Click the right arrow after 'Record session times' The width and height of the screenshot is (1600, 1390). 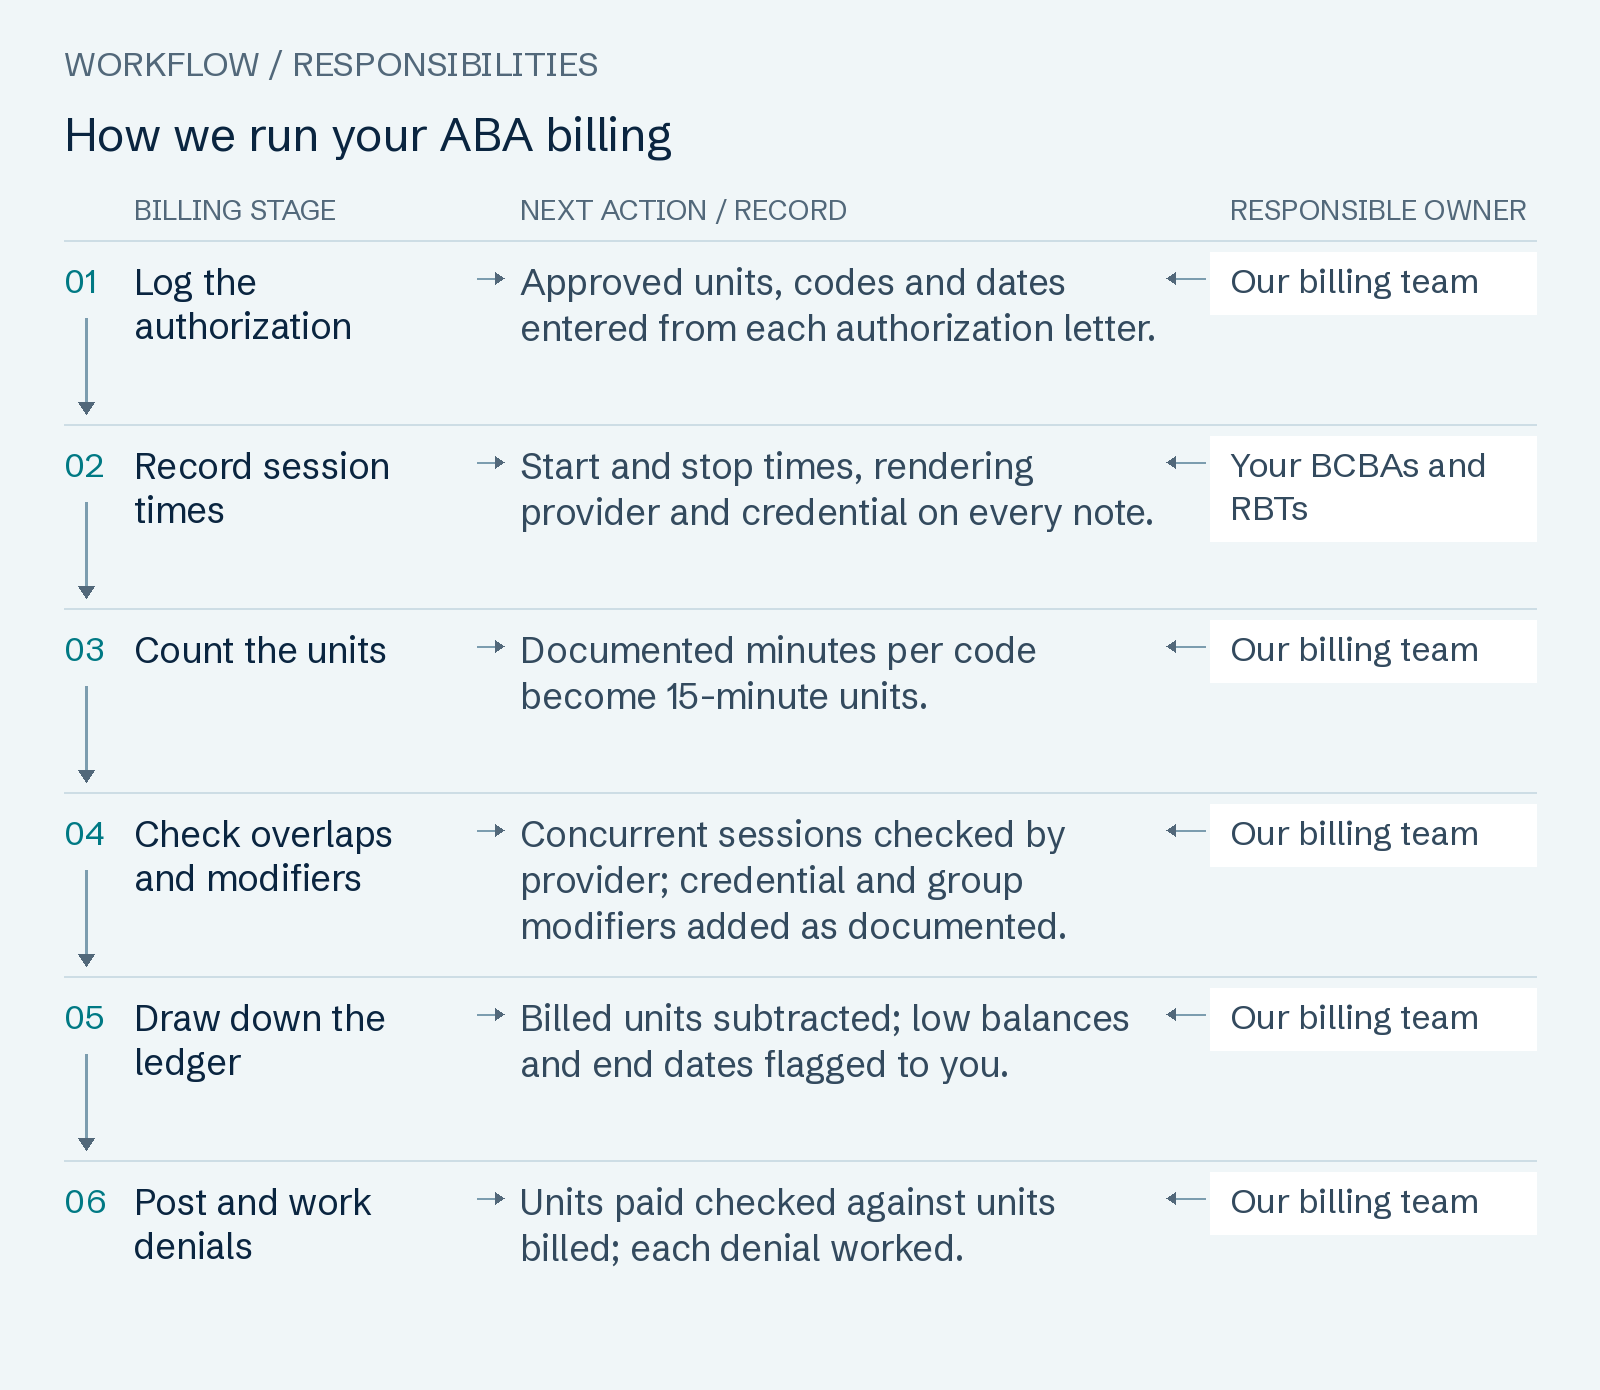[491, 463]
